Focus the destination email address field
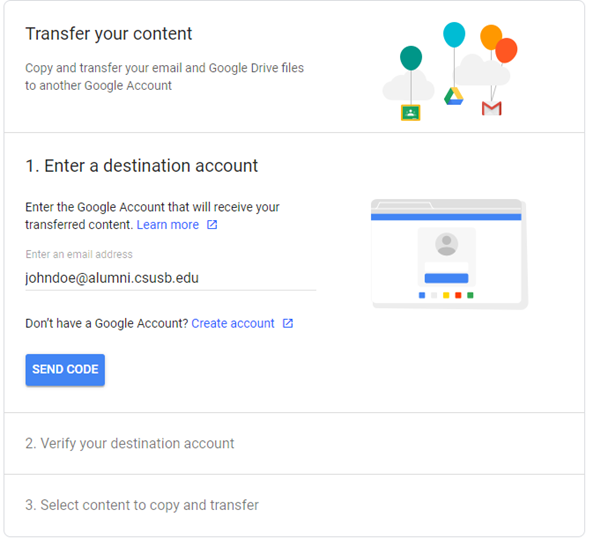Image resolution: width=601 pixels, height=539 pixels. [x=170, y=278]
